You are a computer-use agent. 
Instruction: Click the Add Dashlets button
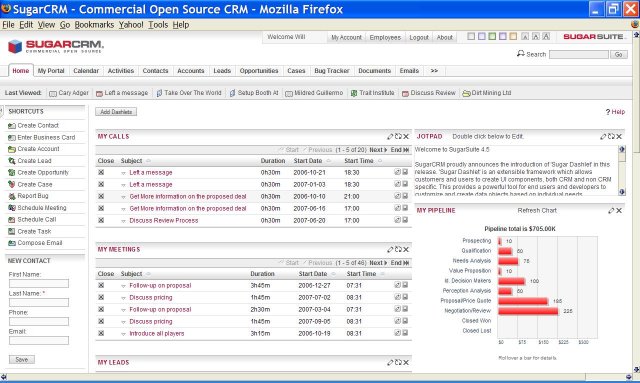coord(116,112)
